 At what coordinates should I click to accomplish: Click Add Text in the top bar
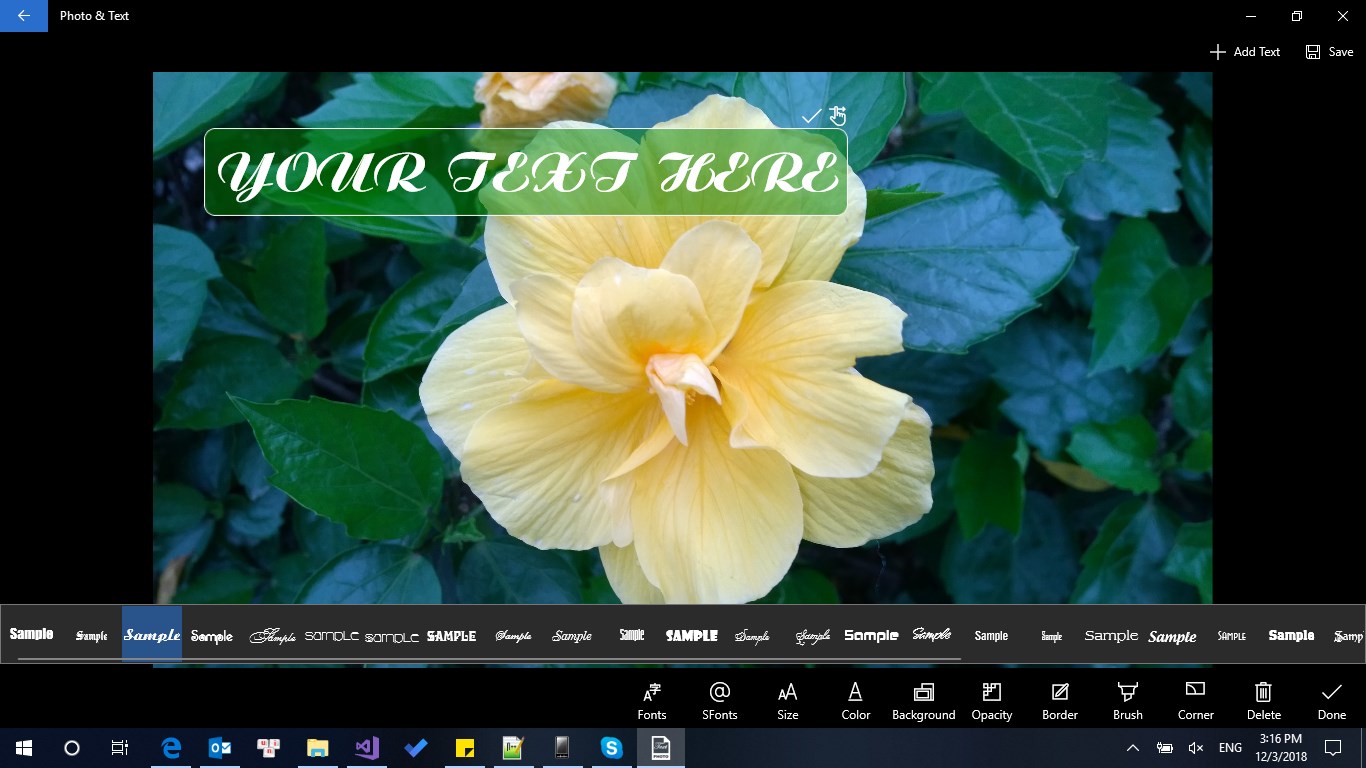1245,52
